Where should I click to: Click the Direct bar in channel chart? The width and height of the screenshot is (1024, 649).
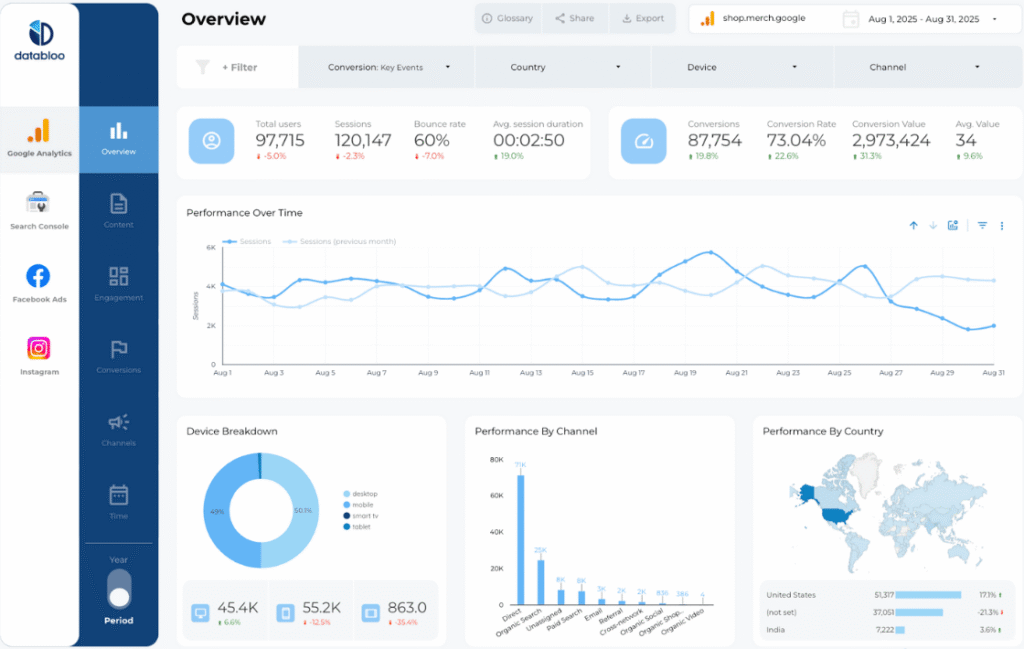520,540
